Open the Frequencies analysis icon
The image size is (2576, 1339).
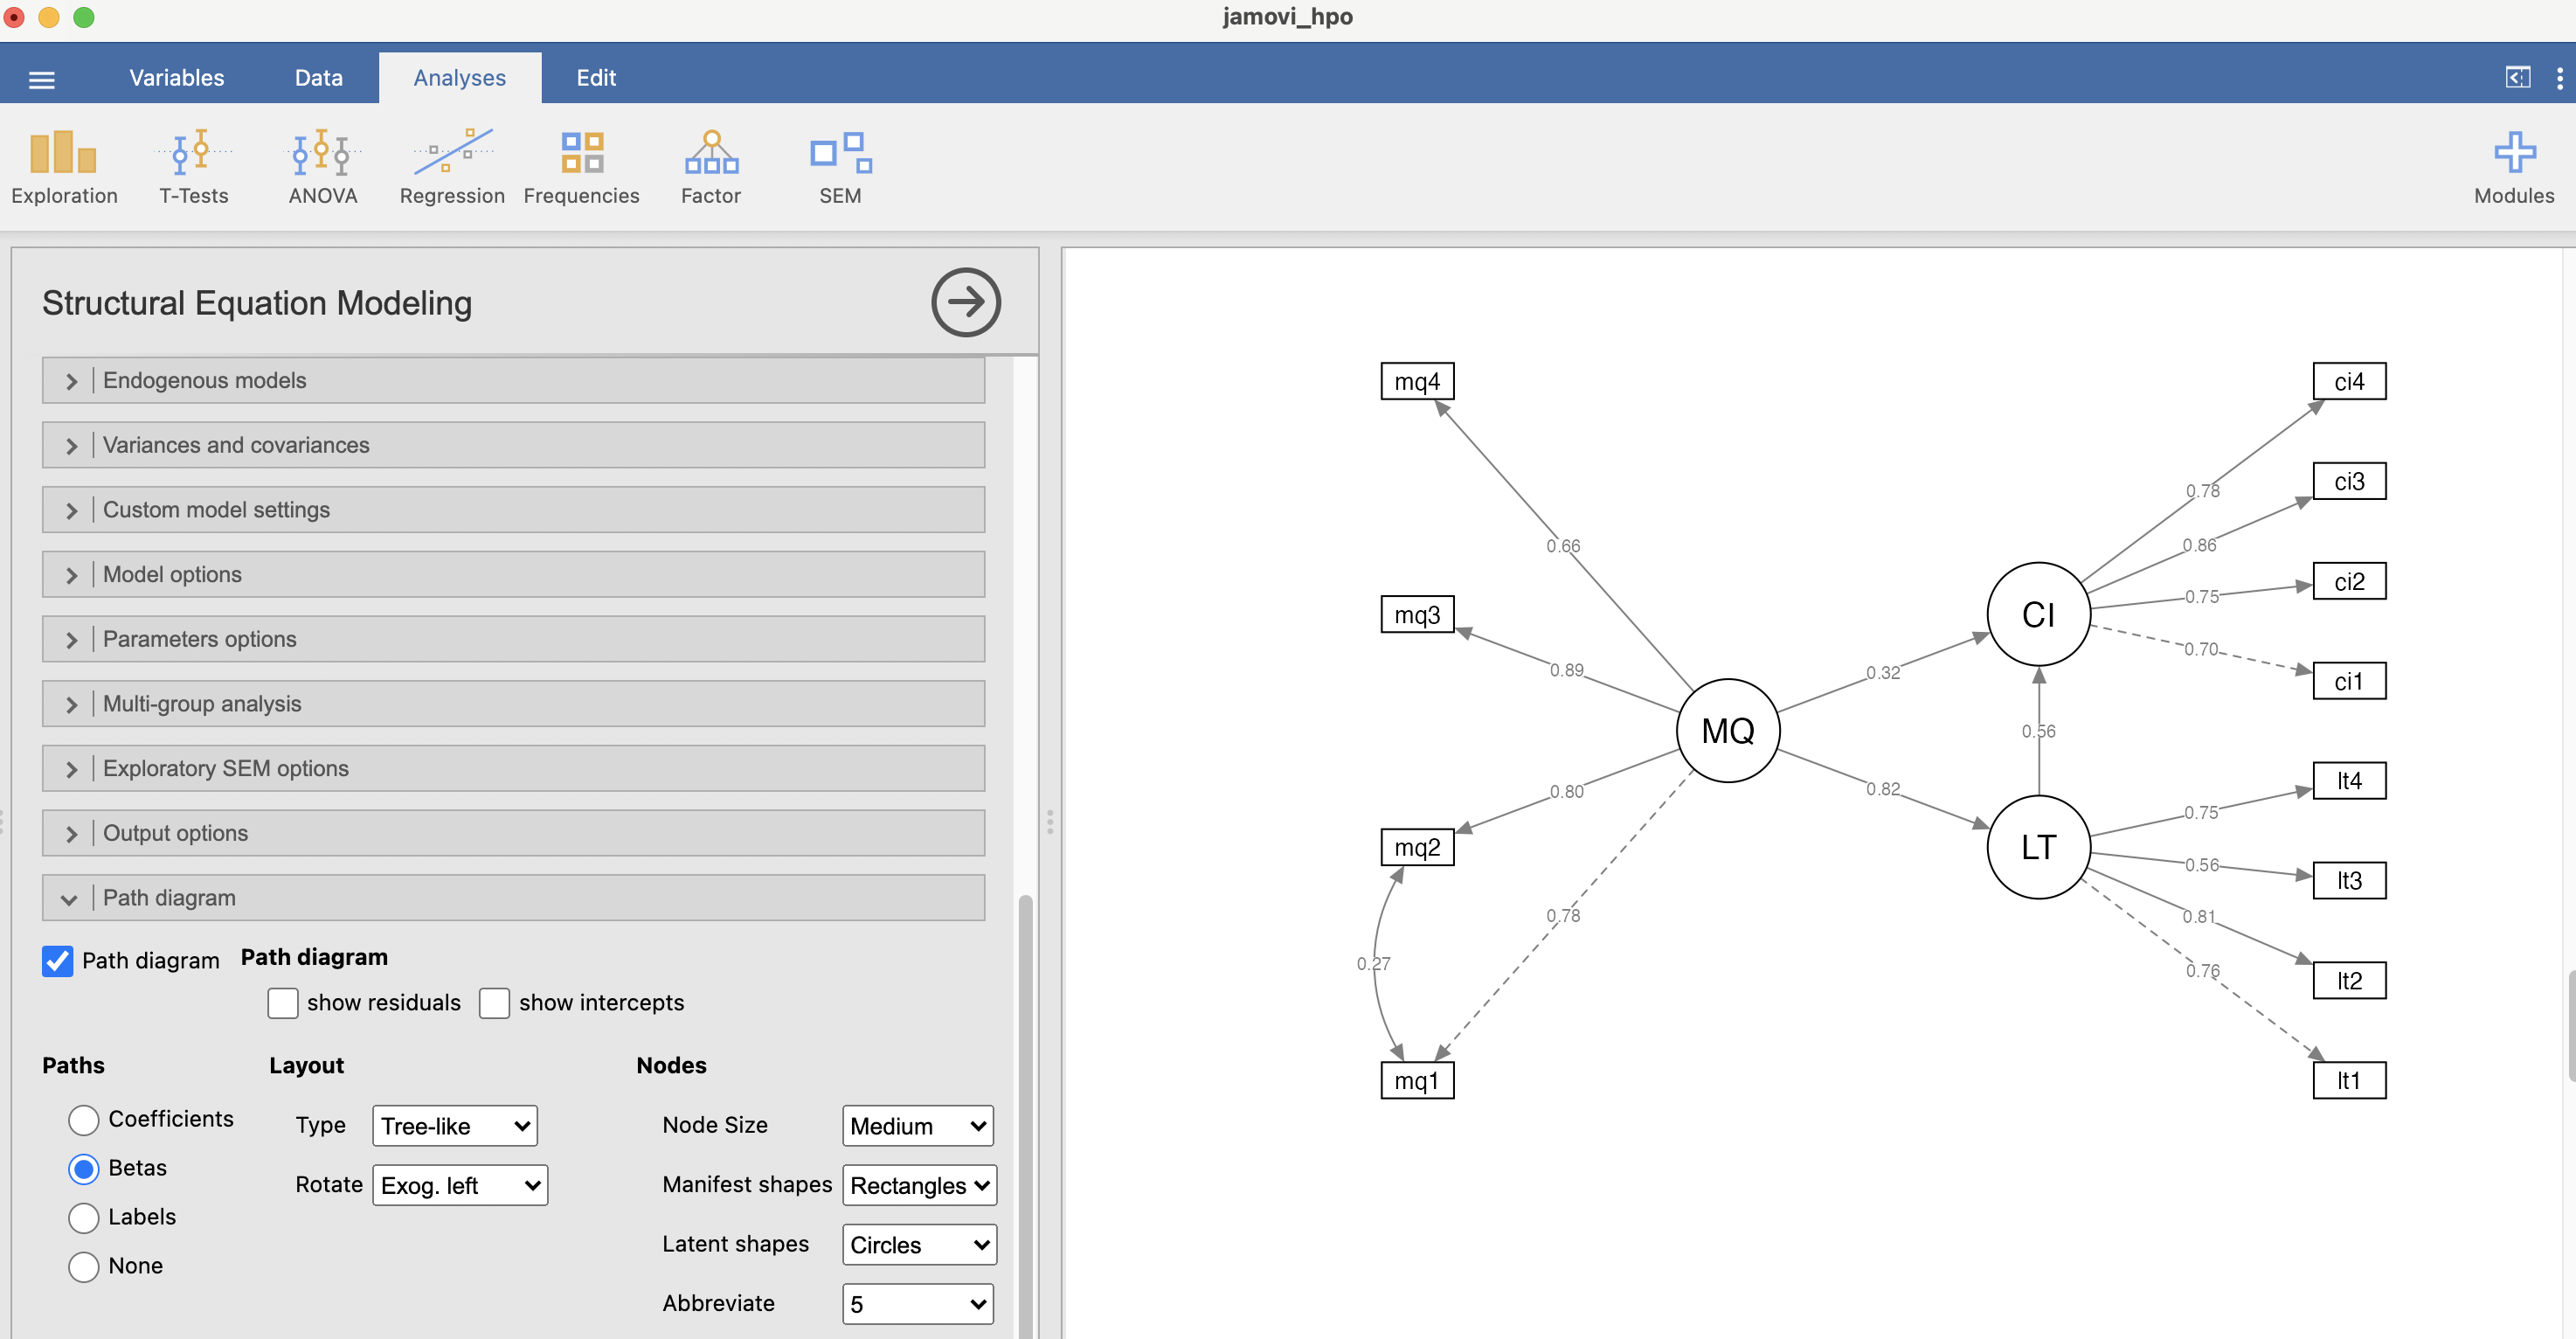pyautogui.click(x=582, y=165)
